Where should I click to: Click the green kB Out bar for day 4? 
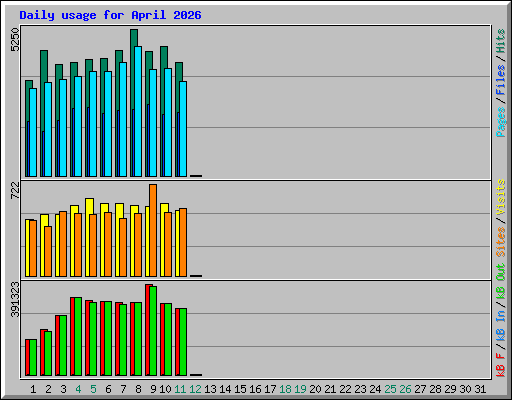(x=78, y=336)
